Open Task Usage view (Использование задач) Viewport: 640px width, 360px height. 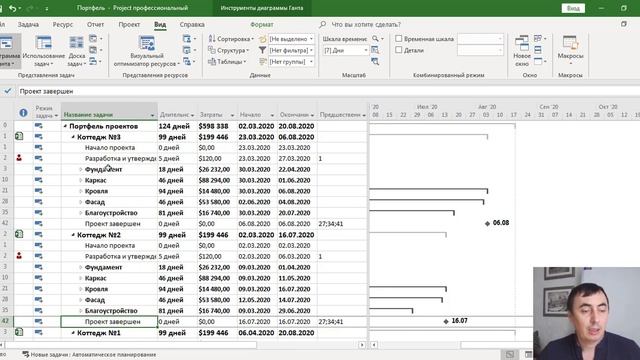click(x=43, y=51)
